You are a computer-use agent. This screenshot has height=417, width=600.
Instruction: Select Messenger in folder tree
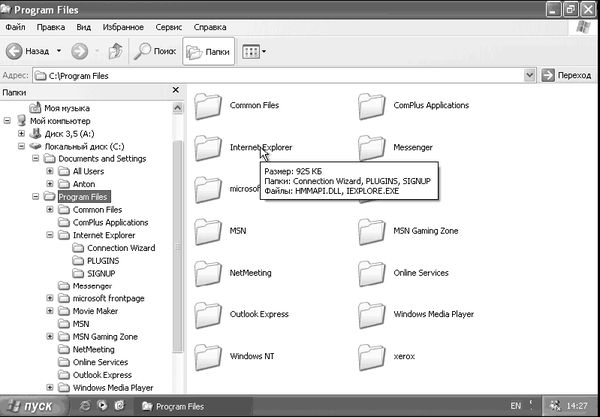point(85,286)
